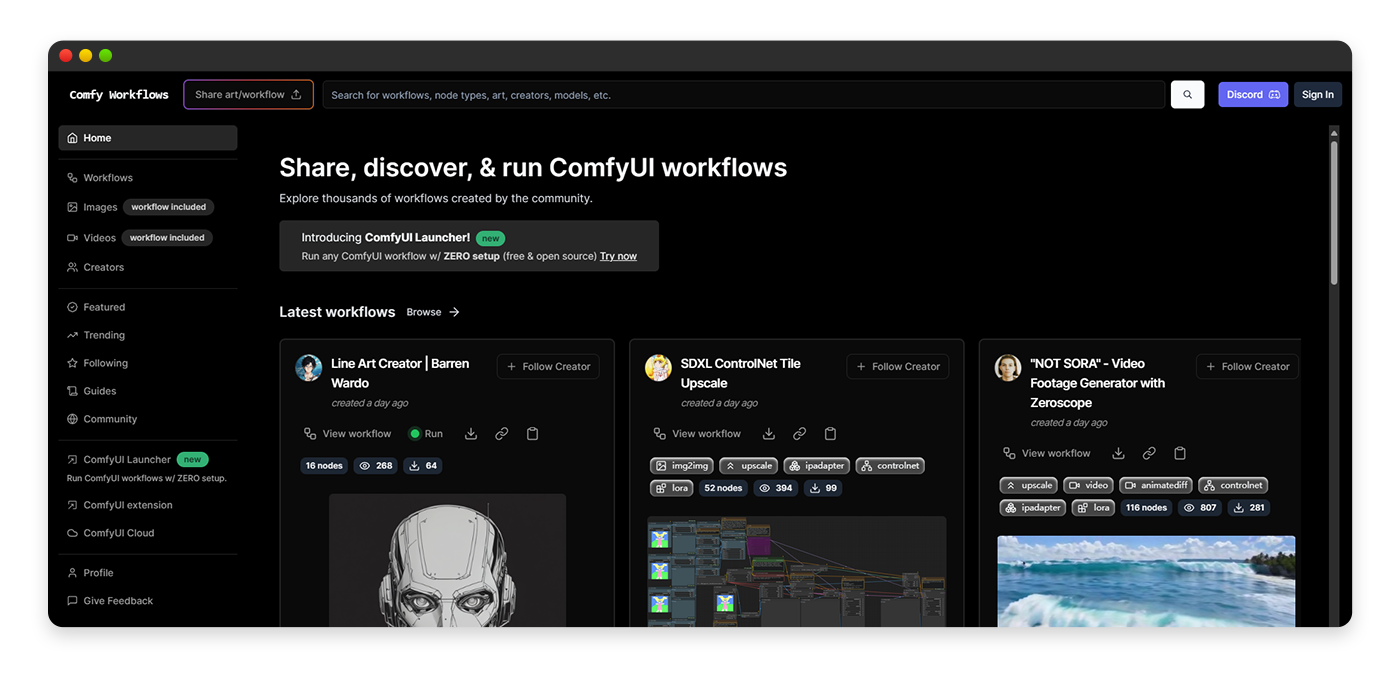
Task: Follow creator of NOT SORA workflow
Action: point(1247,367)
